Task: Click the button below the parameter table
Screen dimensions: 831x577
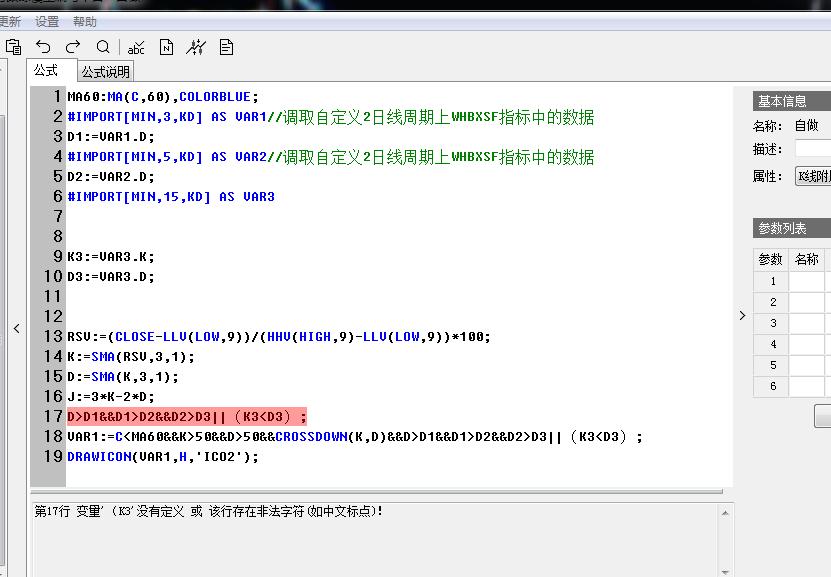Action: [x=822, y=416]
